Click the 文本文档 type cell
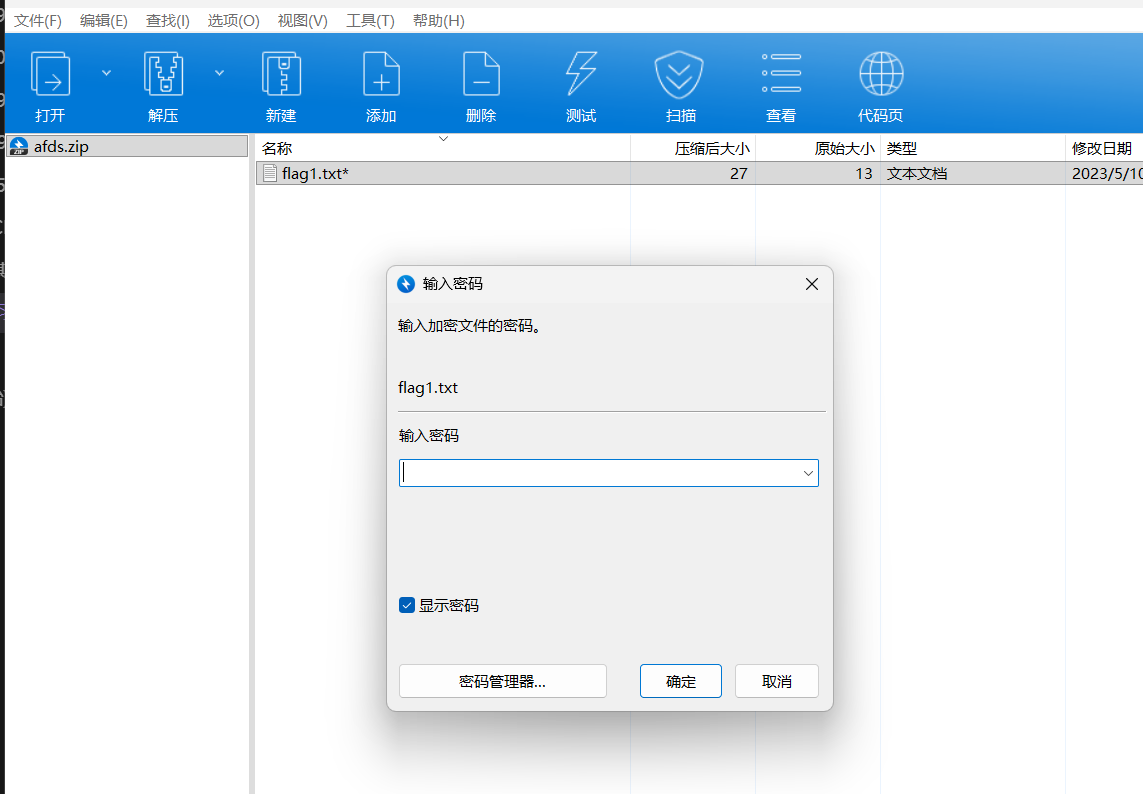The width and height of the screenshot is (1143, 794). click(x=916, y=174)
